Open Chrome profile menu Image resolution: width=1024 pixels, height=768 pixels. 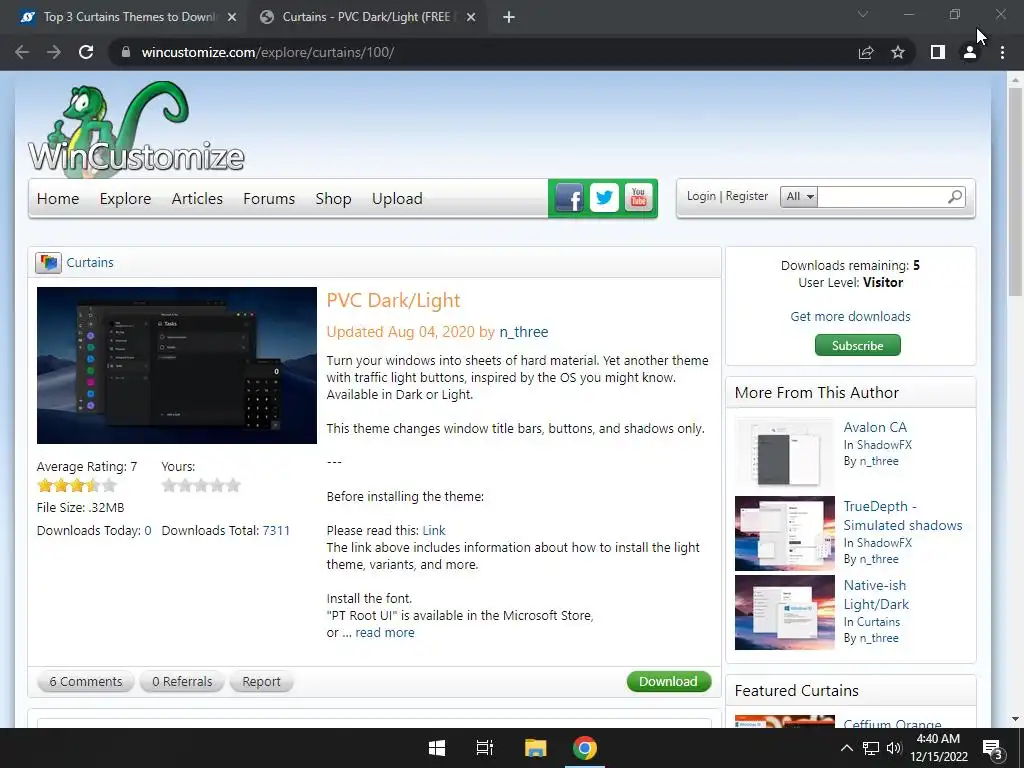[970, 52]
